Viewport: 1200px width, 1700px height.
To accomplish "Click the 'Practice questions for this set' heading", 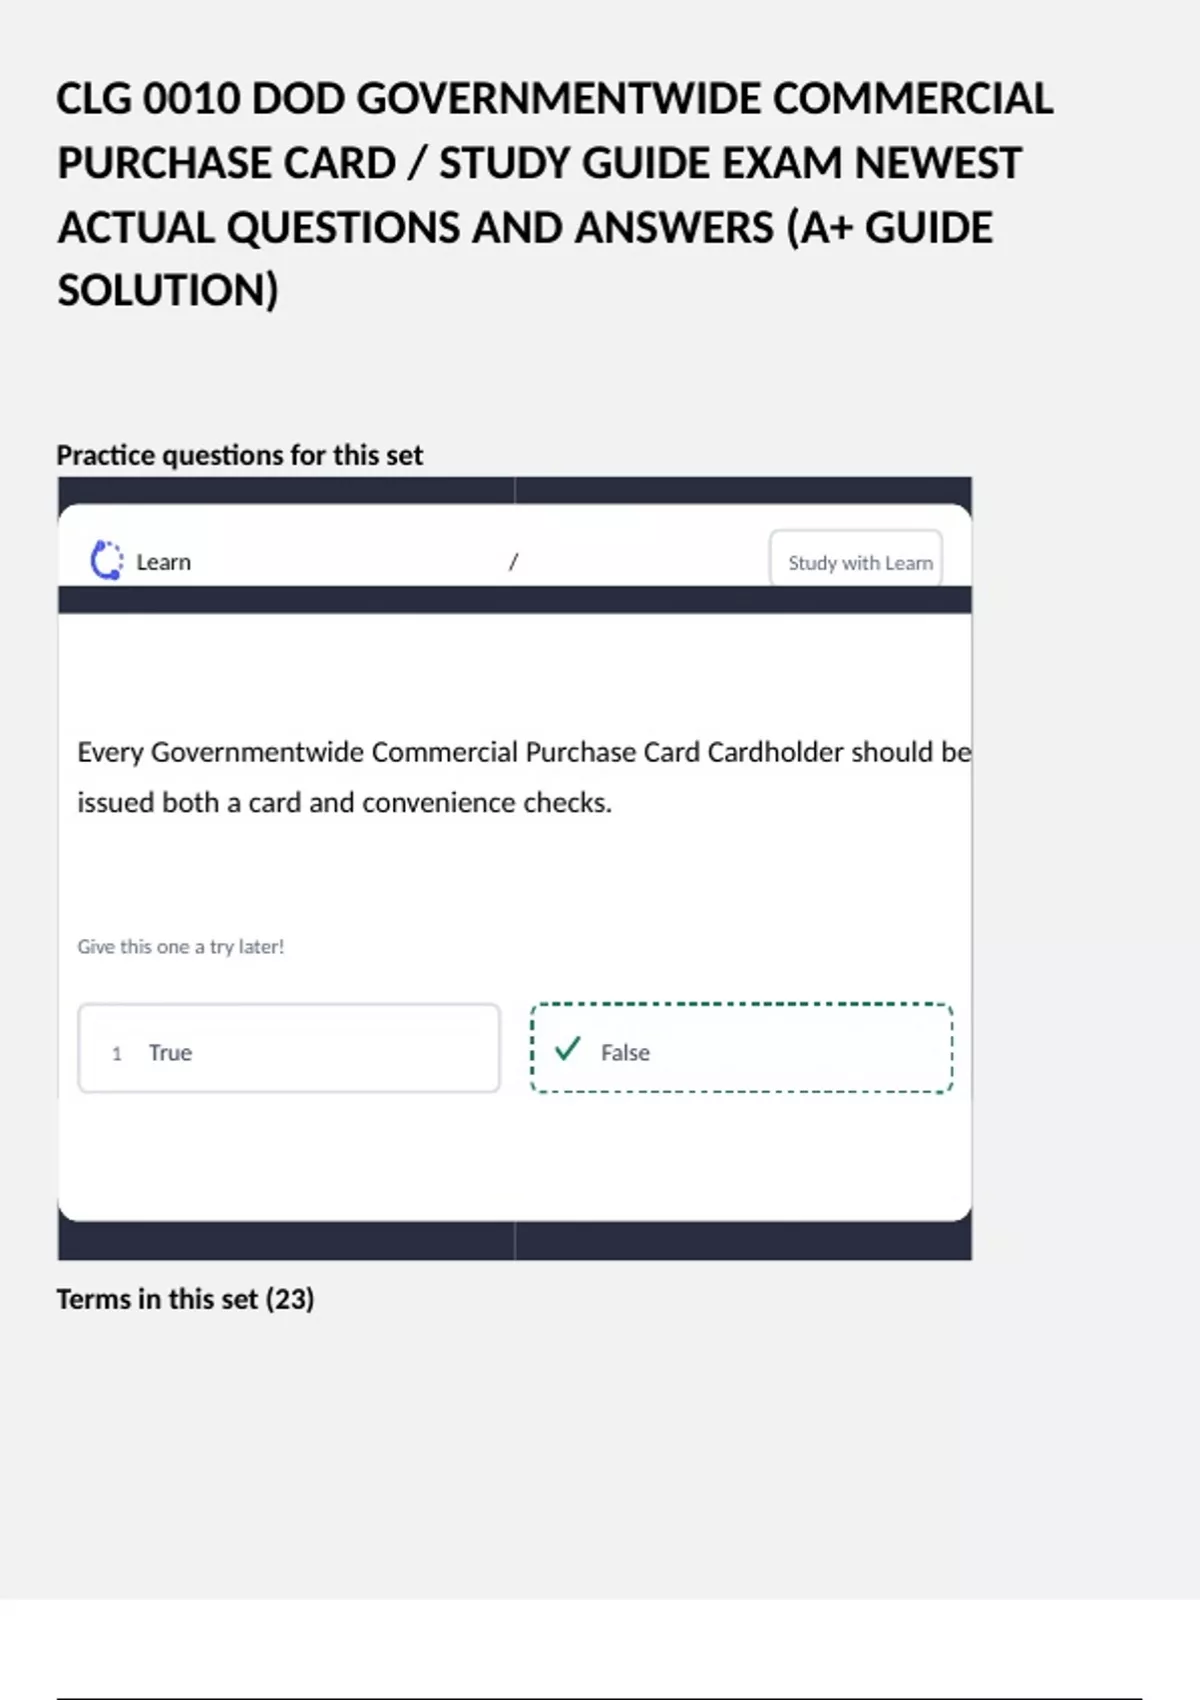I will pyautogui.click(x=239, y=455).
